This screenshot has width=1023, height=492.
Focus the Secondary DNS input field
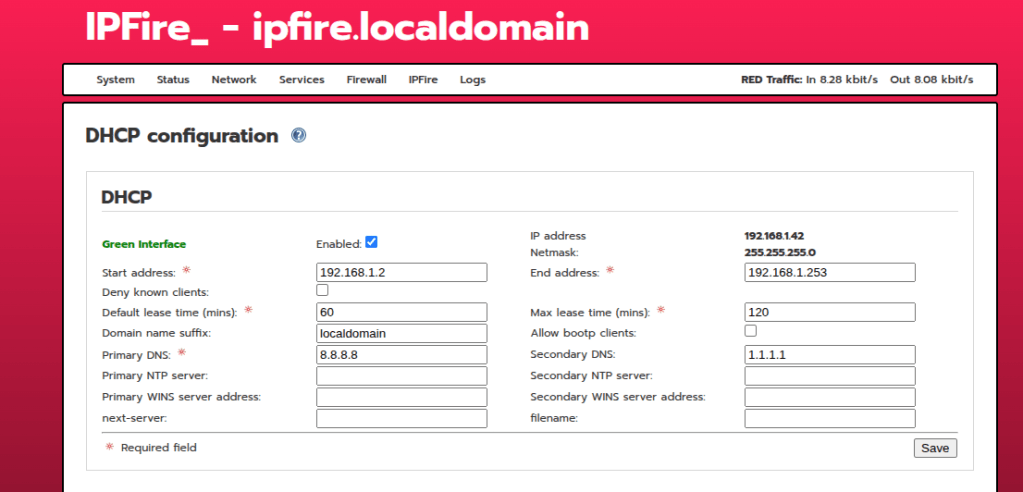pyautogui.click(x=829, y=354)
